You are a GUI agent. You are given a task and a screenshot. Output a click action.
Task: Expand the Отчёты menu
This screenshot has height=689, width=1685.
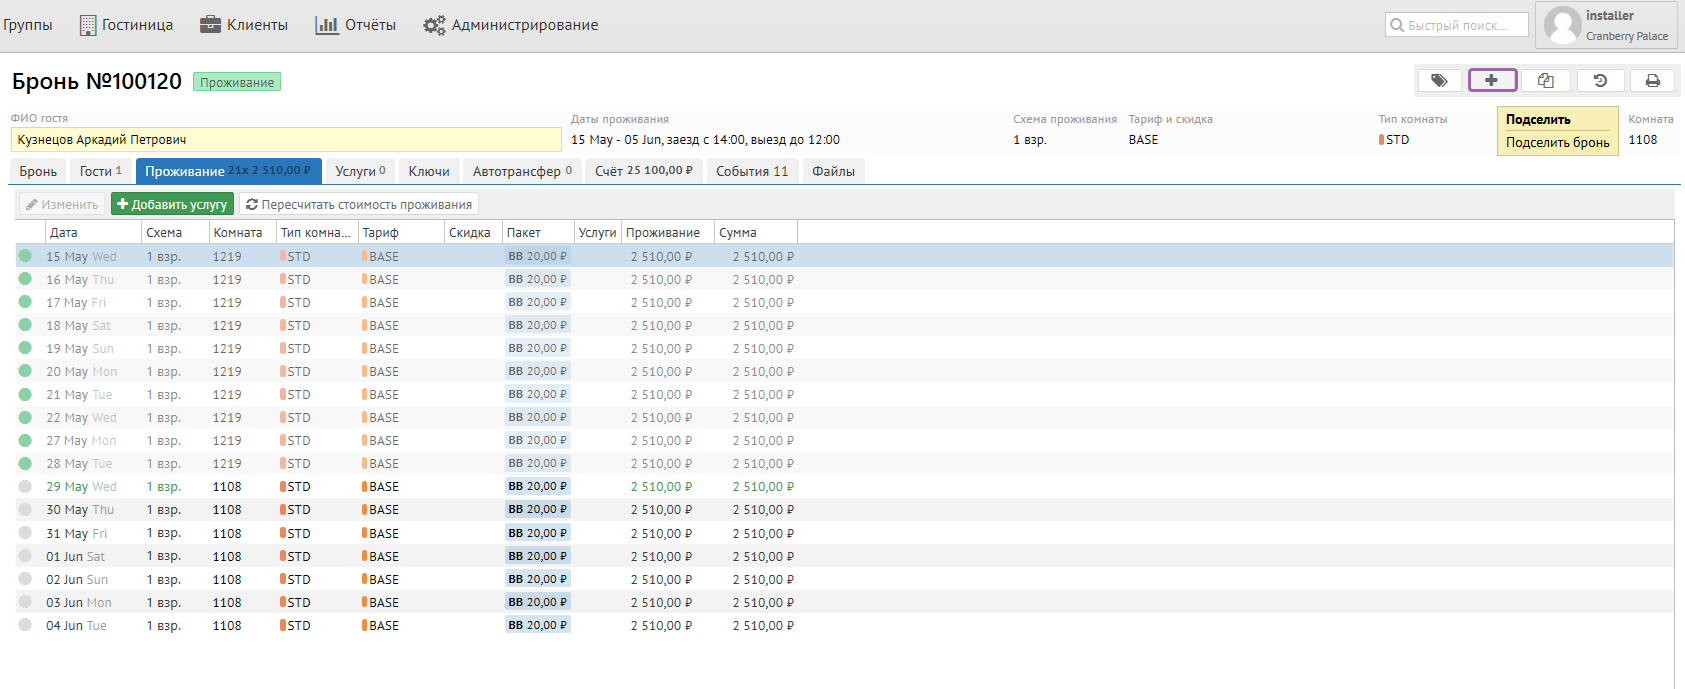(x=356, y=25)
